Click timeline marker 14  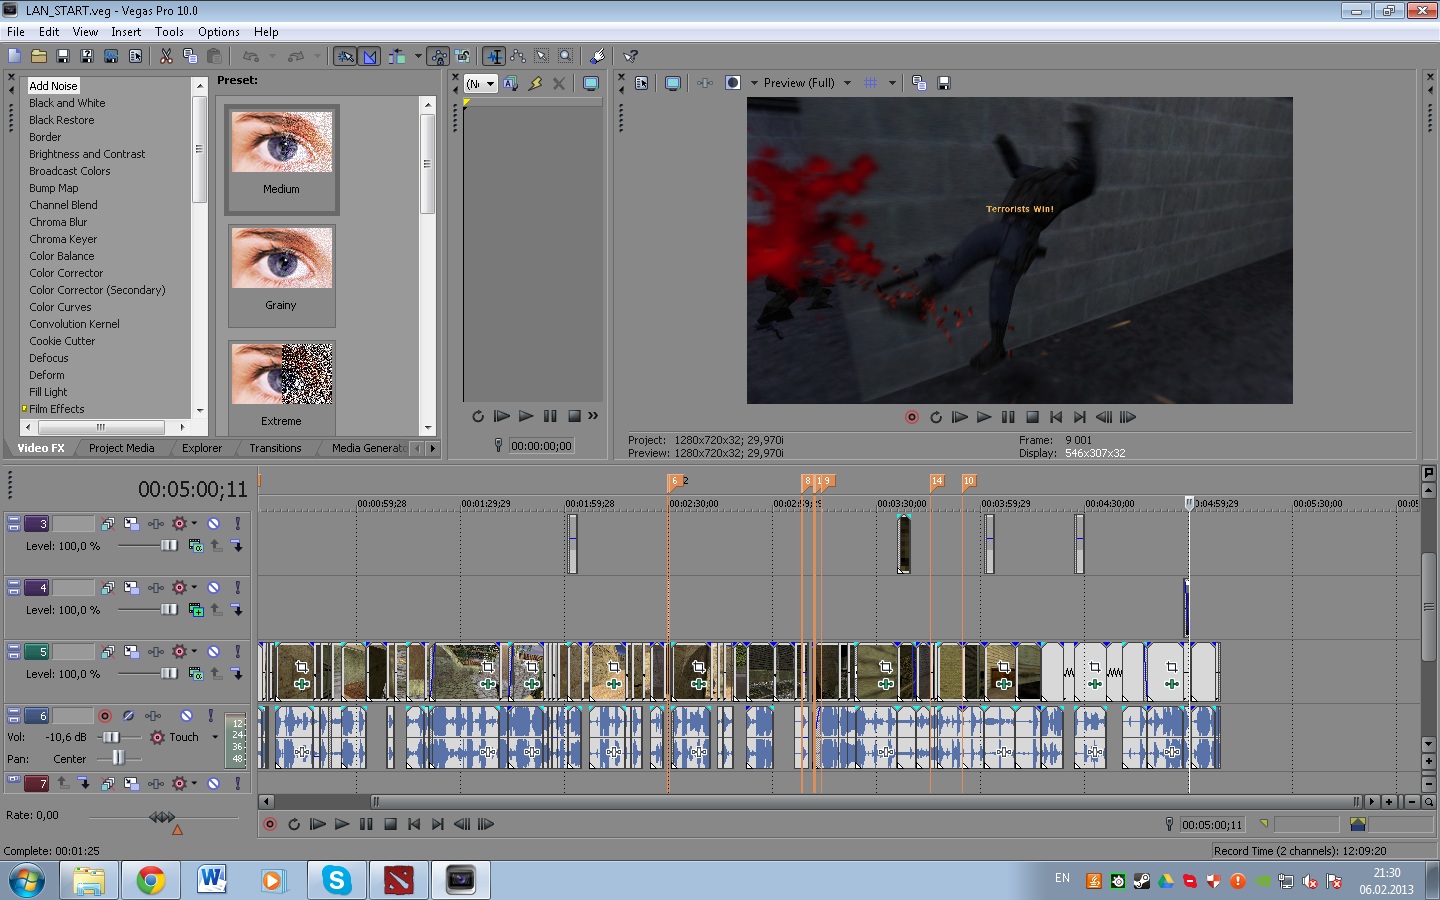tap(937, 481)
